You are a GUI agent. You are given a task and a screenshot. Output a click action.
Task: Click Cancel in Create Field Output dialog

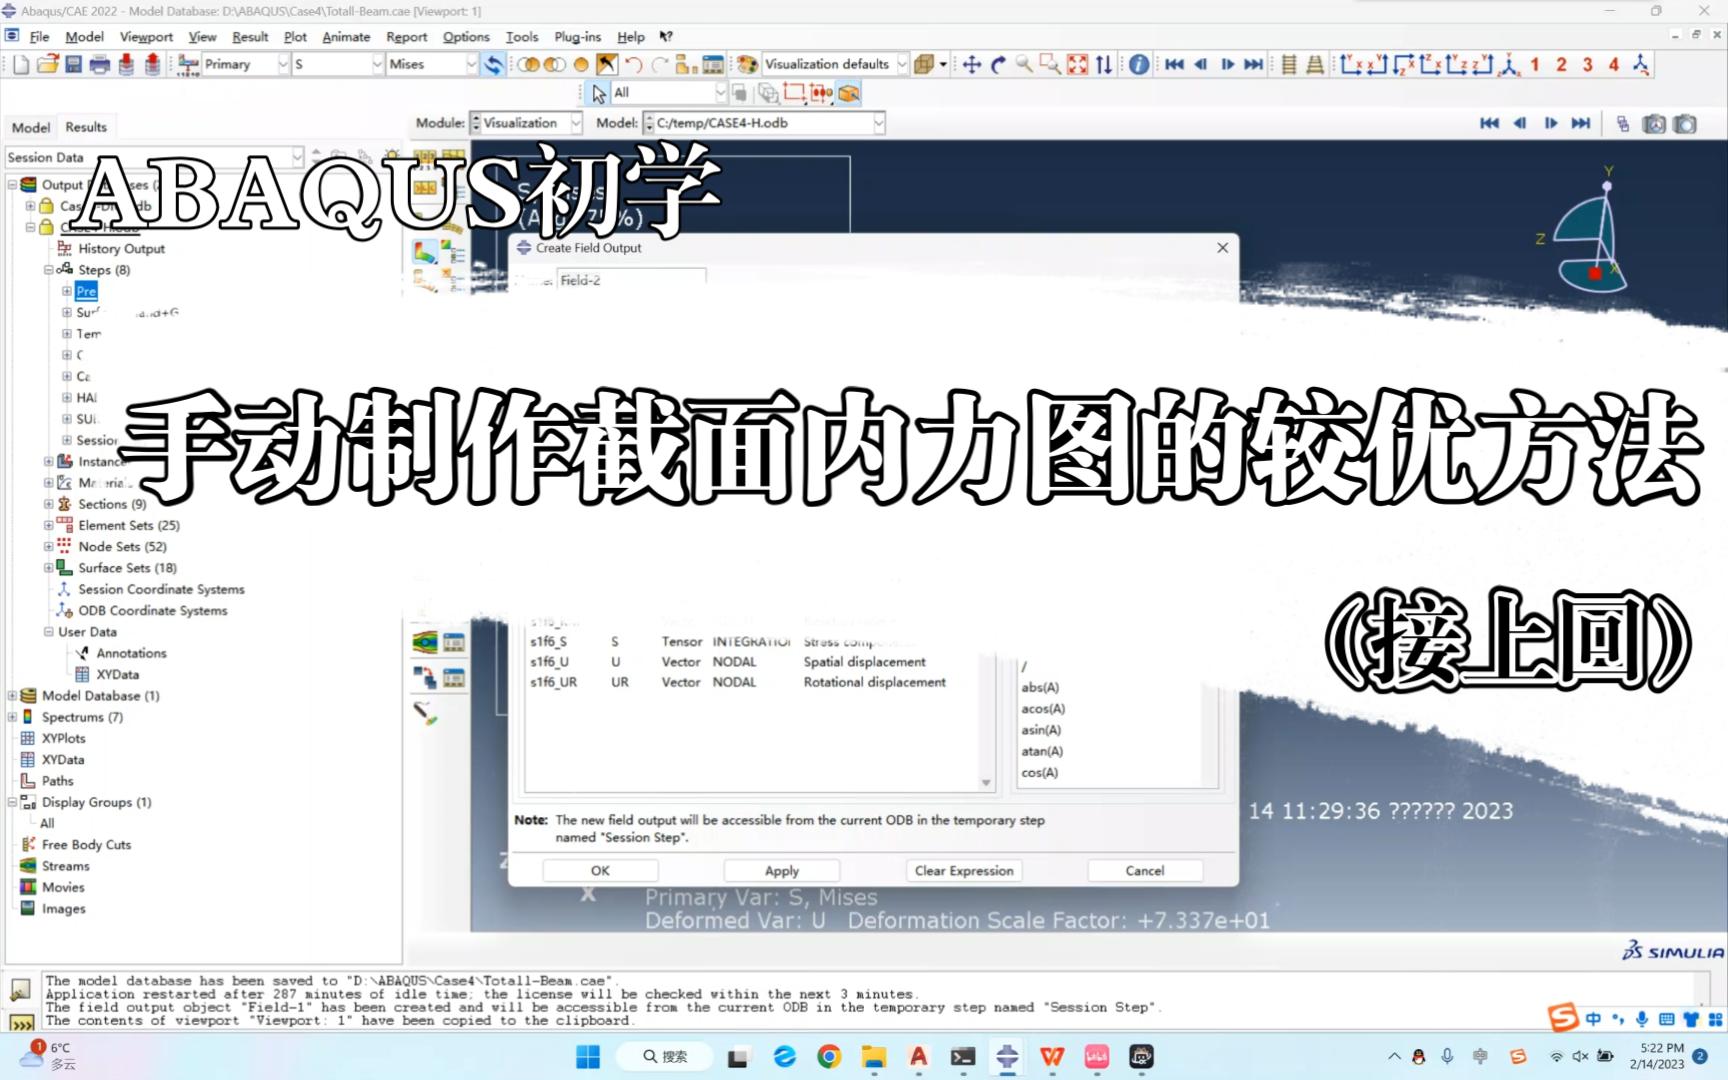1145,871
